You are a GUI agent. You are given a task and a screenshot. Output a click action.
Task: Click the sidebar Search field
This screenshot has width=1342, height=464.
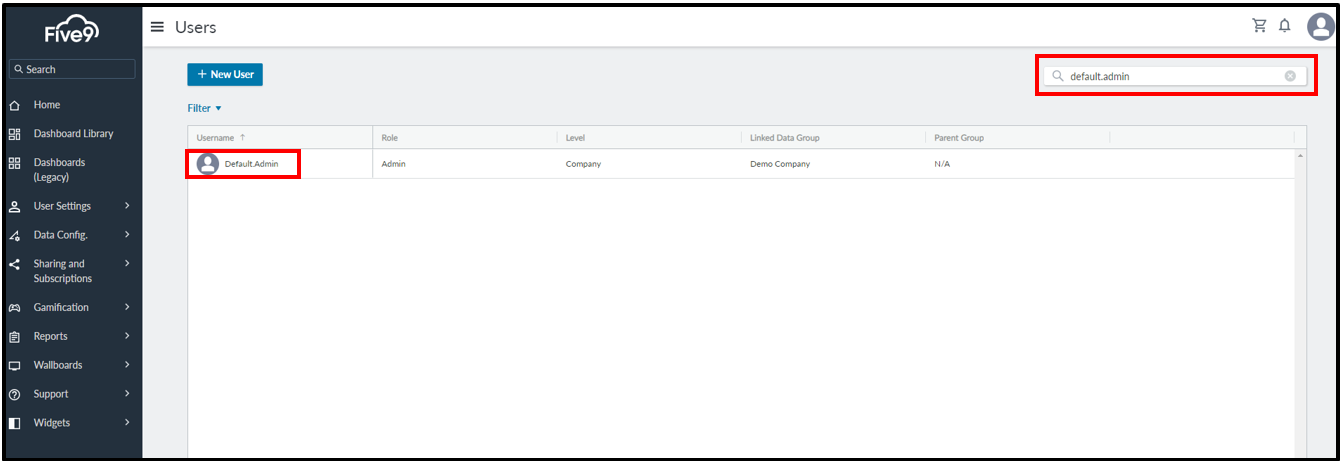click(72, 69)
